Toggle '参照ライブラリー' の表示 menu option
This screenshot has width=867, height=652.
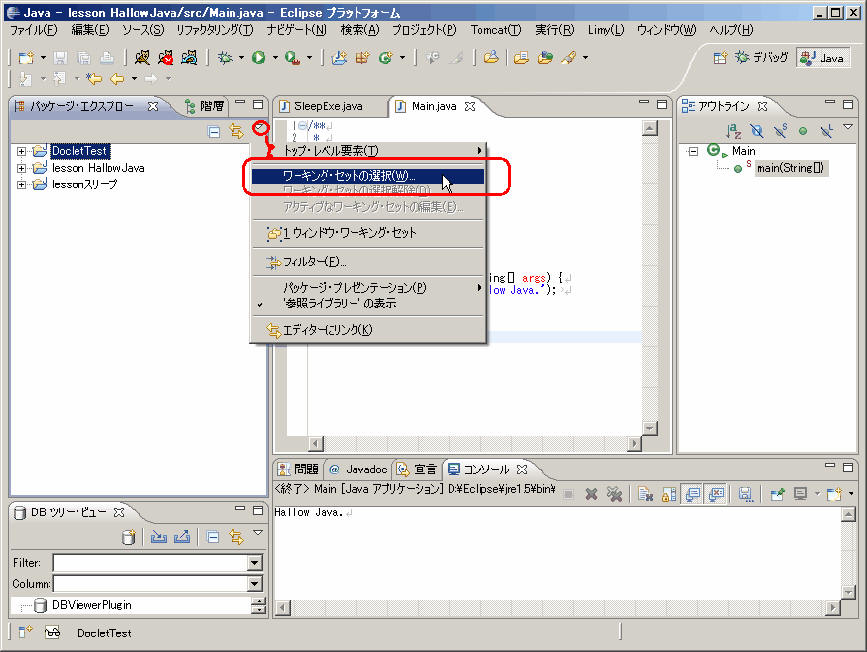coord(339,303)
